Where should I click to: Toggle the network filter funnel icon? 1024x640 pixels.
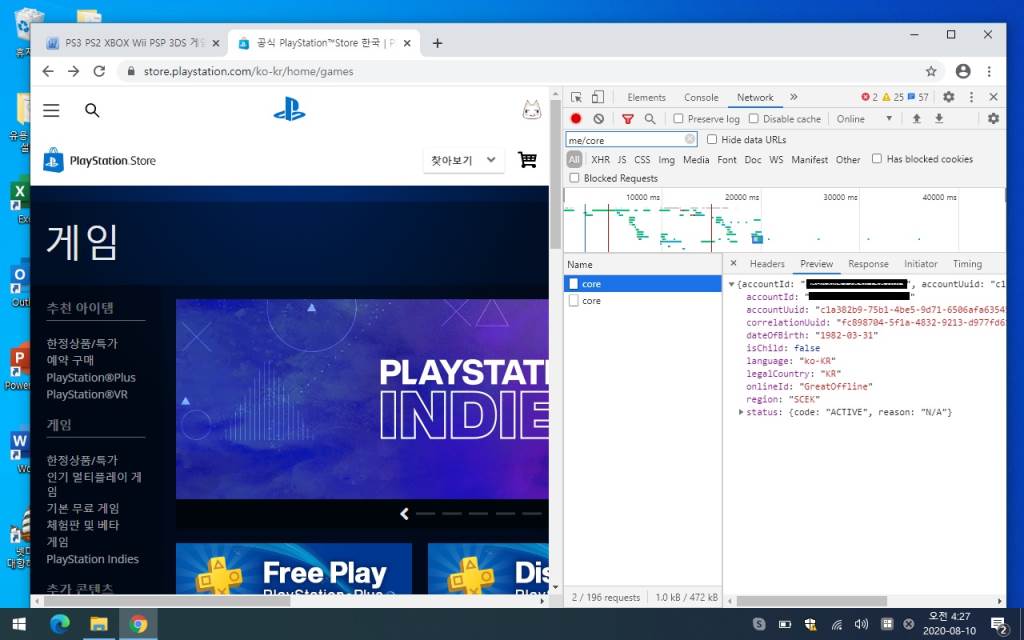(628, 119)
